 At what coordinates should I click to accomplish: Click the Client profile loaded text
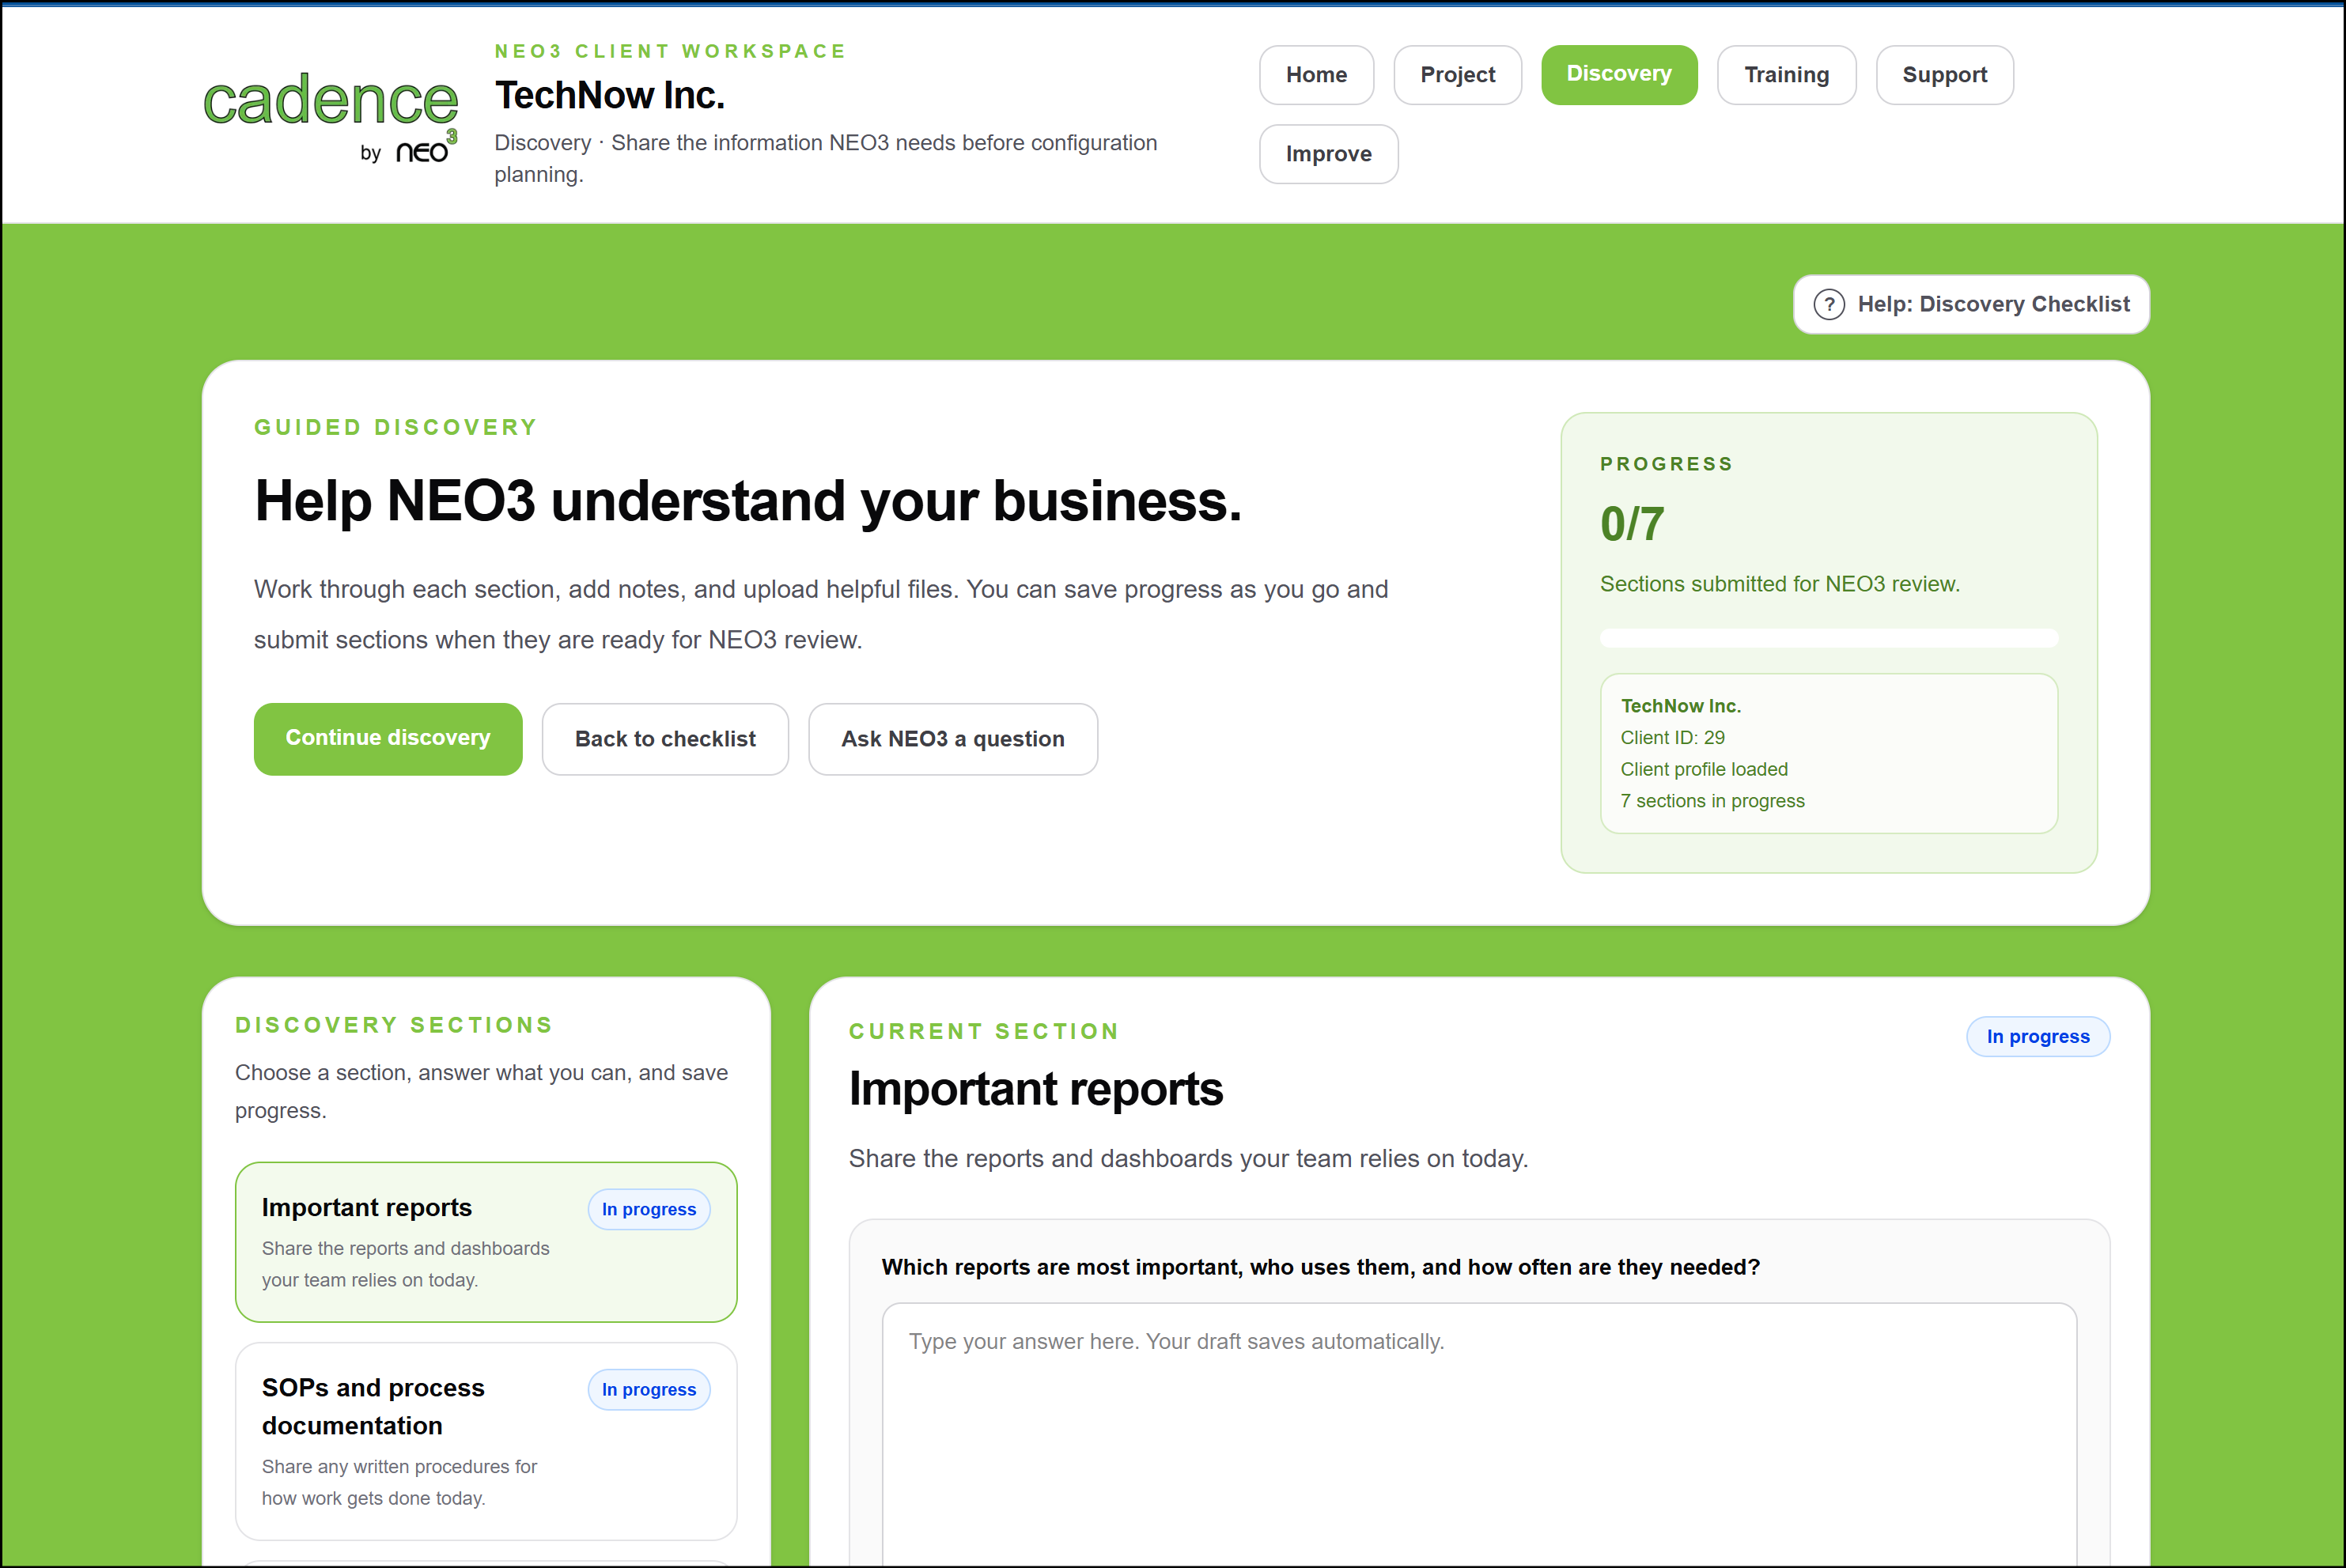pyautogui.click(x=1704, y=769)
